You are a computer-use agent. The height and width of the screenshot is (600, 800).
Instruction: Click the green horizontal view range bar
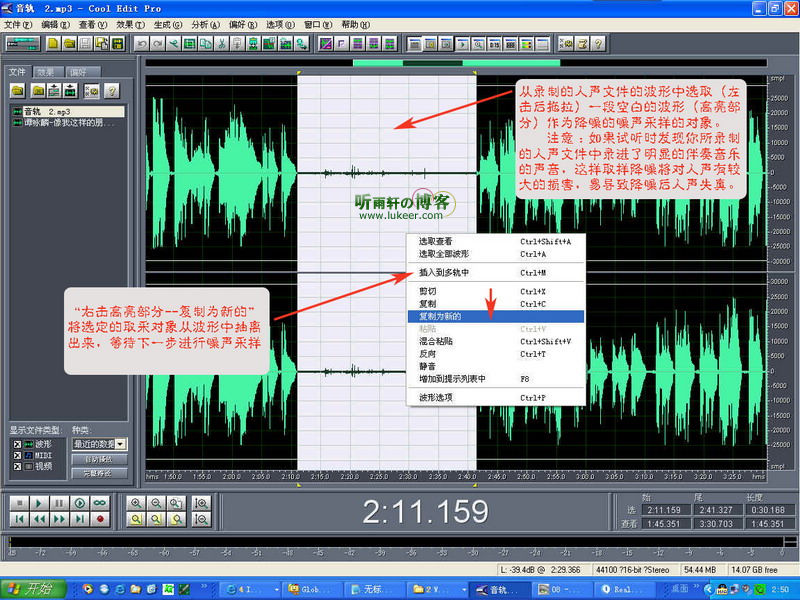pos(456,63)
